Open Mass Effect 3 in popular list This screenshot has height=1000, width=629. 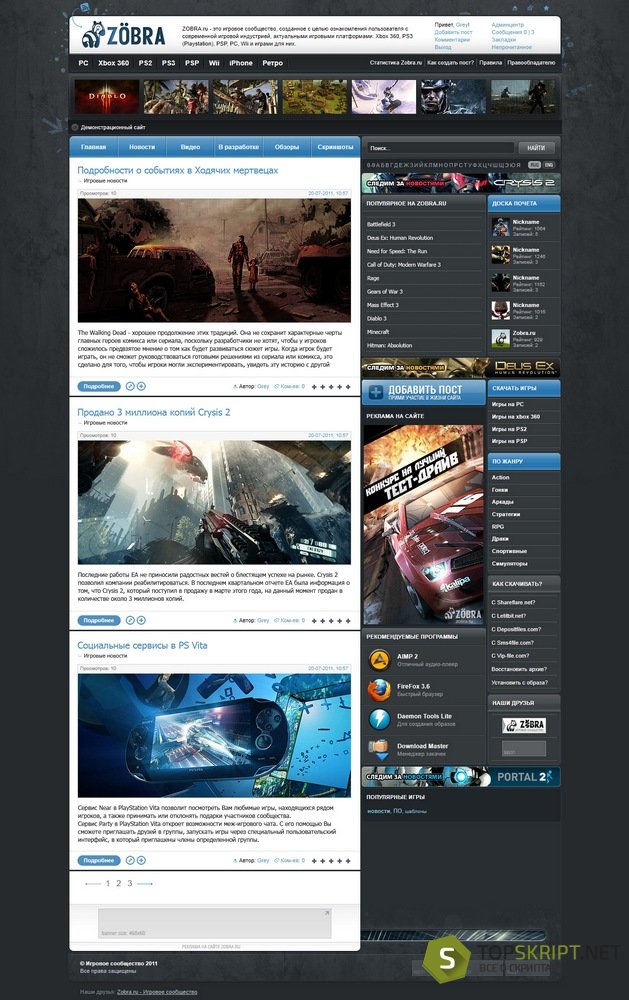[381, 305]
